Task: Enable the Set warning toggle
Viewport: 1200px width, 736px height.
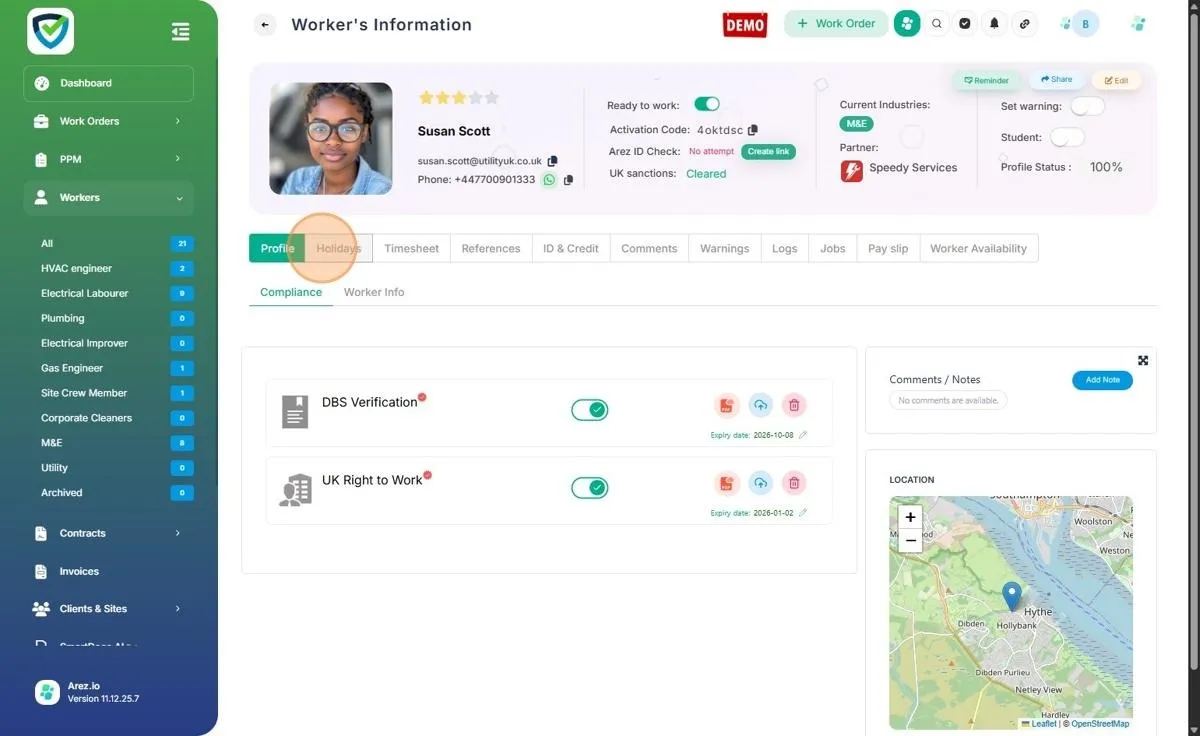Action: click(1087, 106)
